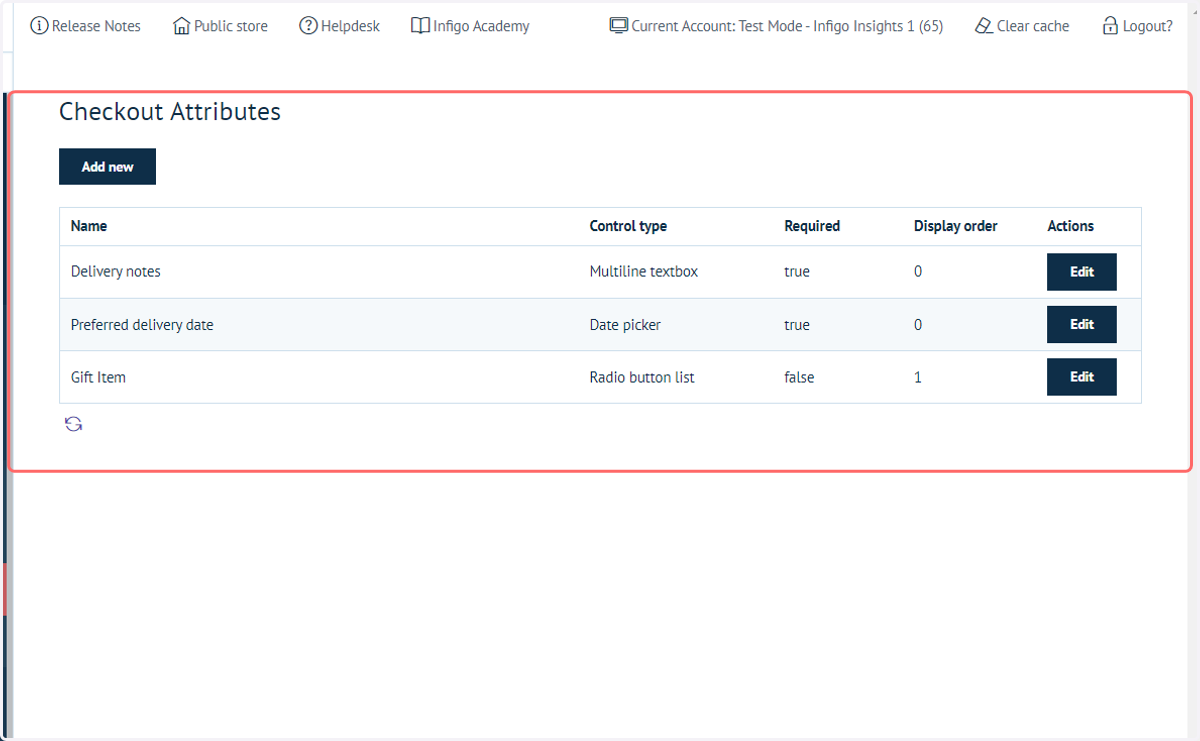Edit the Delivery notes attribute
This screenshot has width=1200, height=741.
click(x=1082, y=272)
